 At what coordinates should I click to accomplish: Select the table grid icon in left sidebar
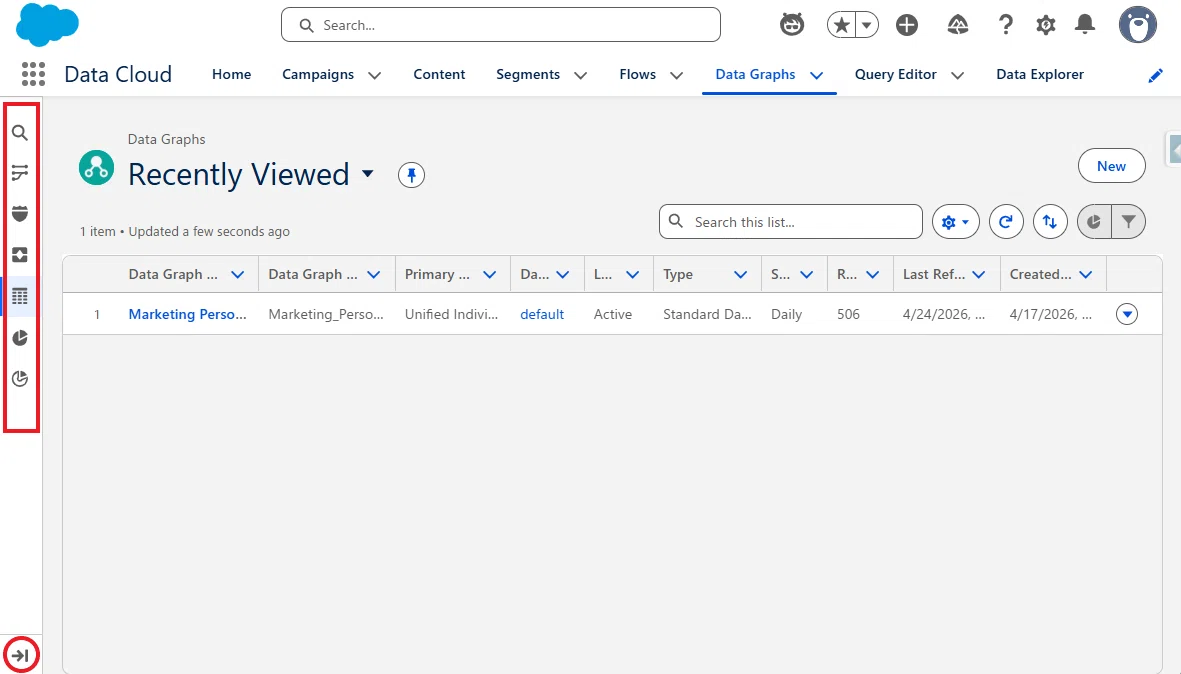pos(20,297)
